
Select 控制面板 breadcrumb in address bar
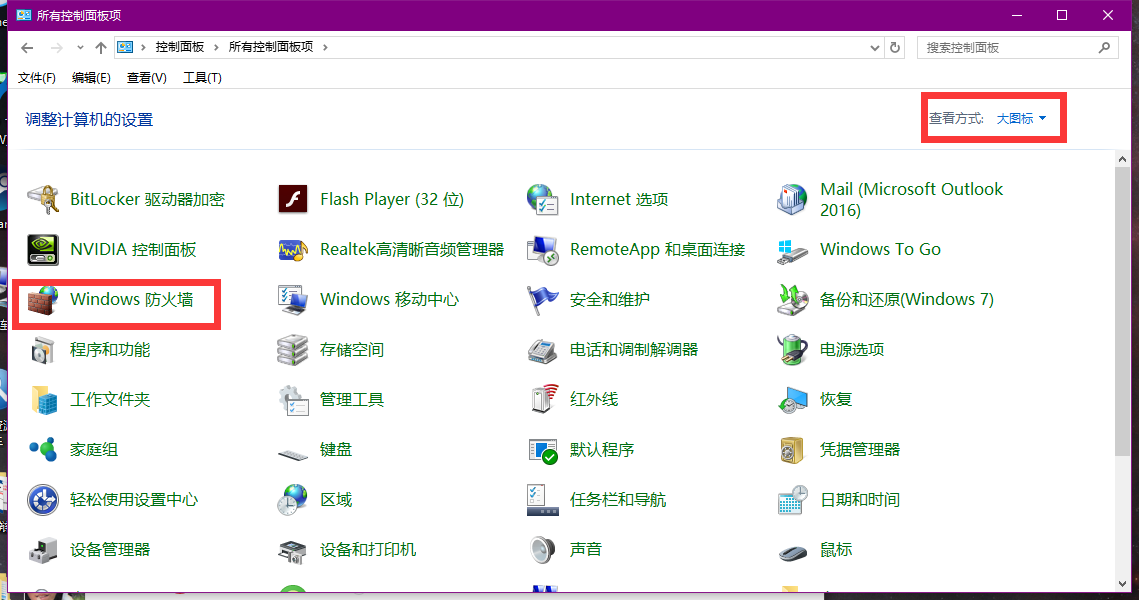(x=179, y=47)
